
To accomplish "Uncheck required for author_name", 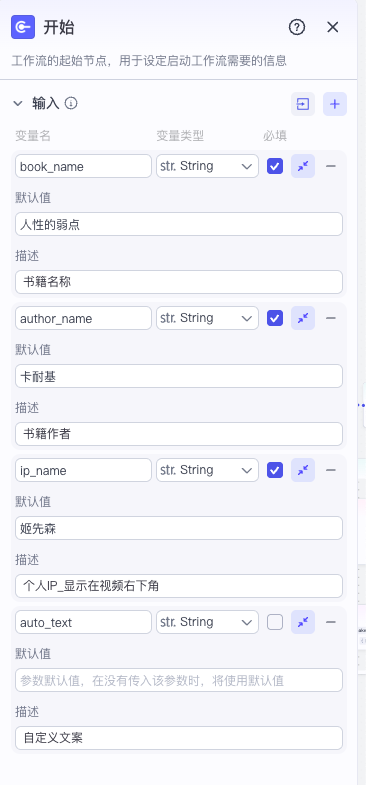I will coord(275,318).
